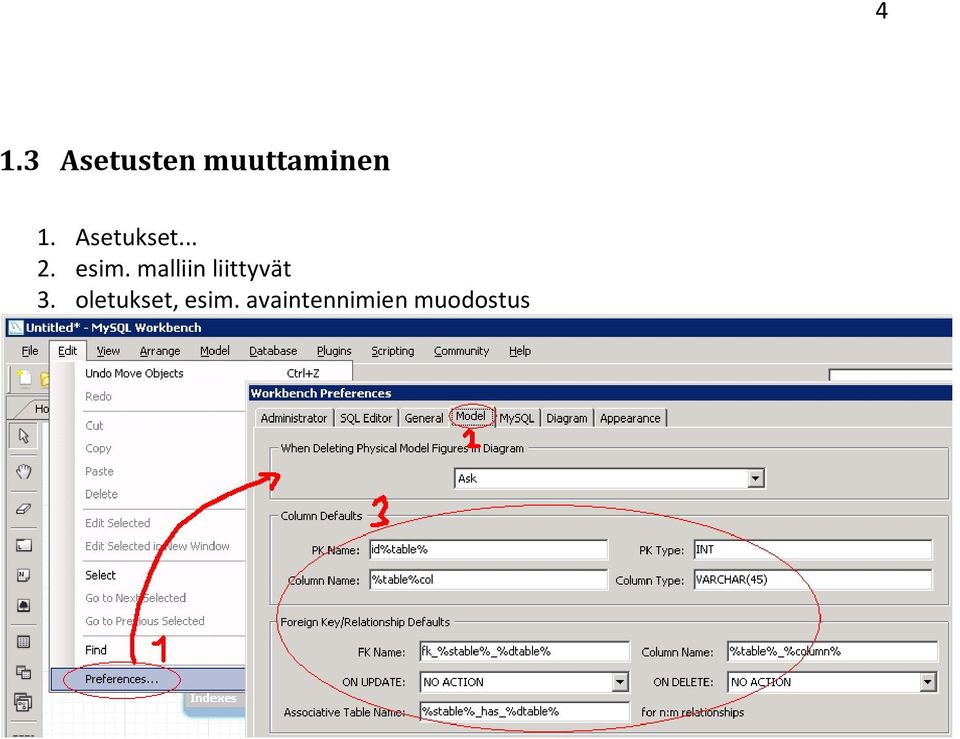Click the foreign key Column Name field
960x739 pixels.
(x=832, y=651)
